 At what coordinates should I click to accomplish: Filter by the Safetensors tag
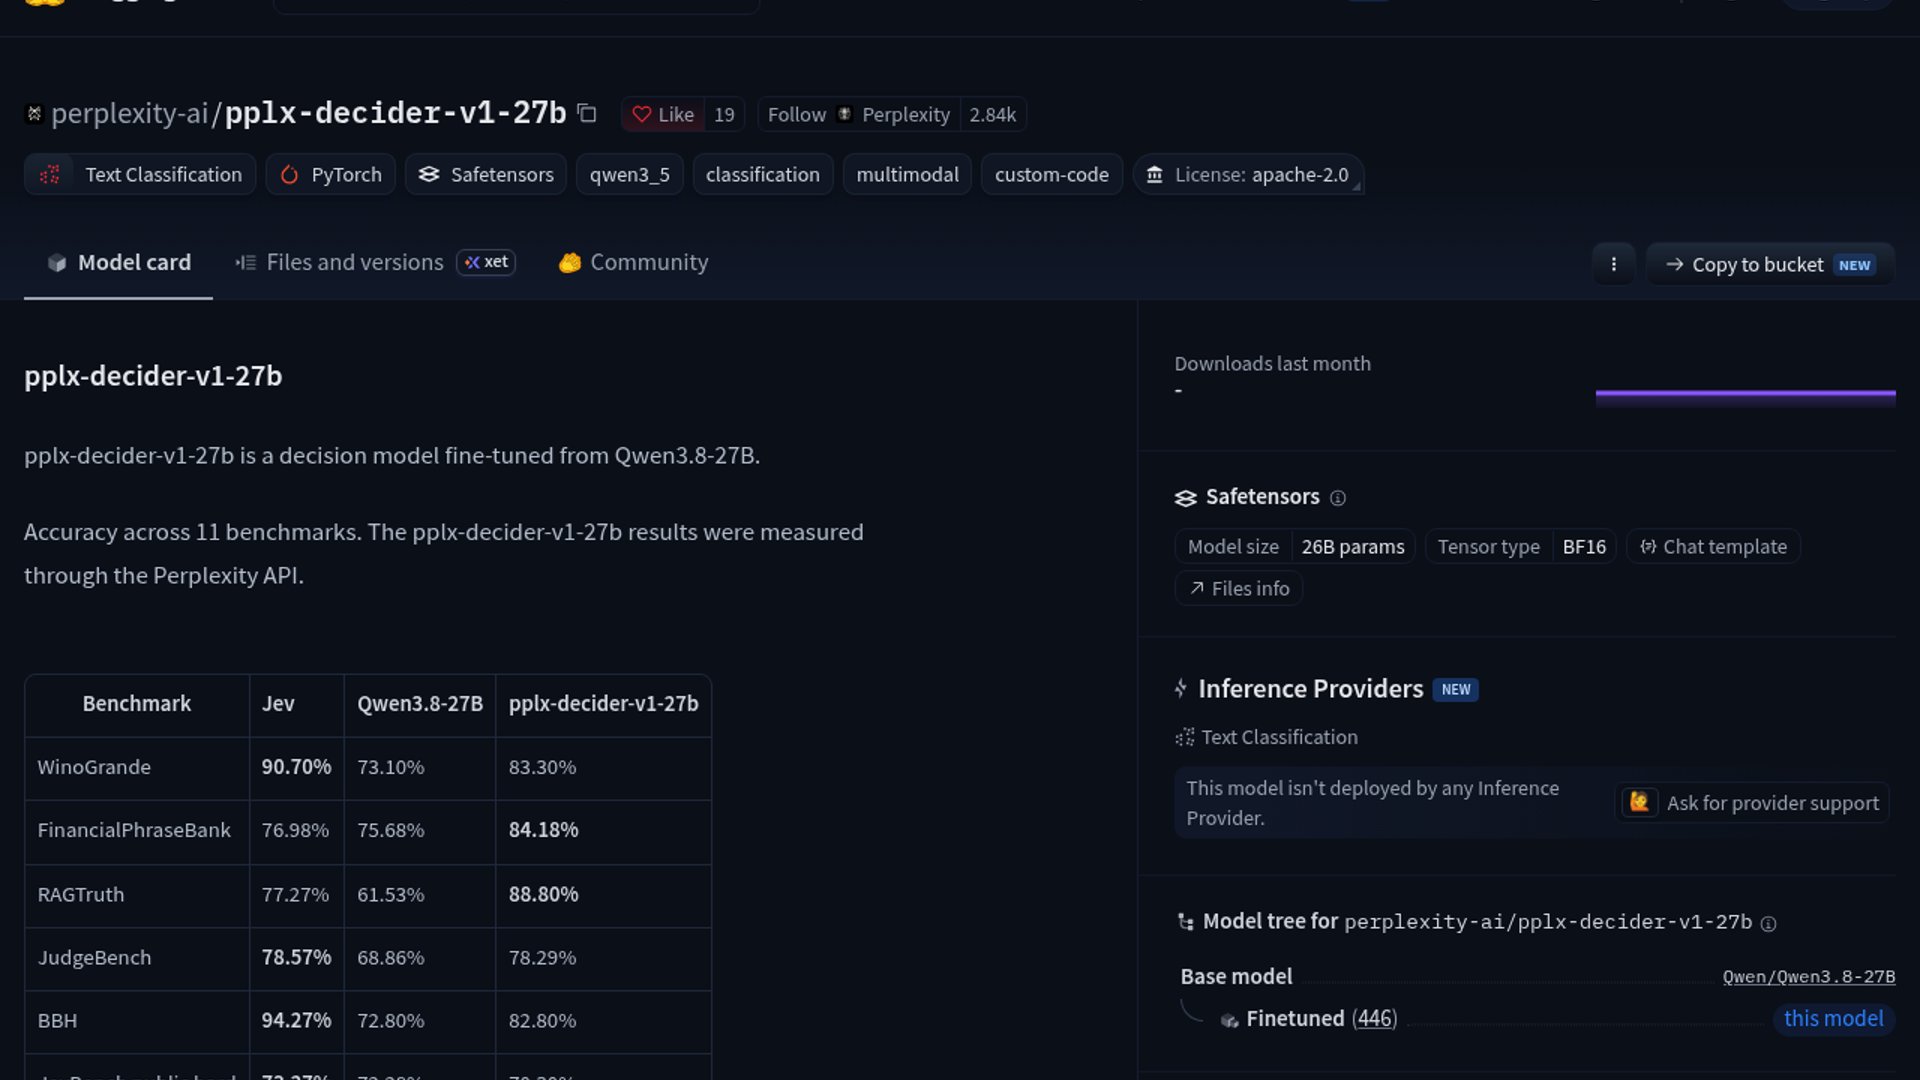pos(486,174)
